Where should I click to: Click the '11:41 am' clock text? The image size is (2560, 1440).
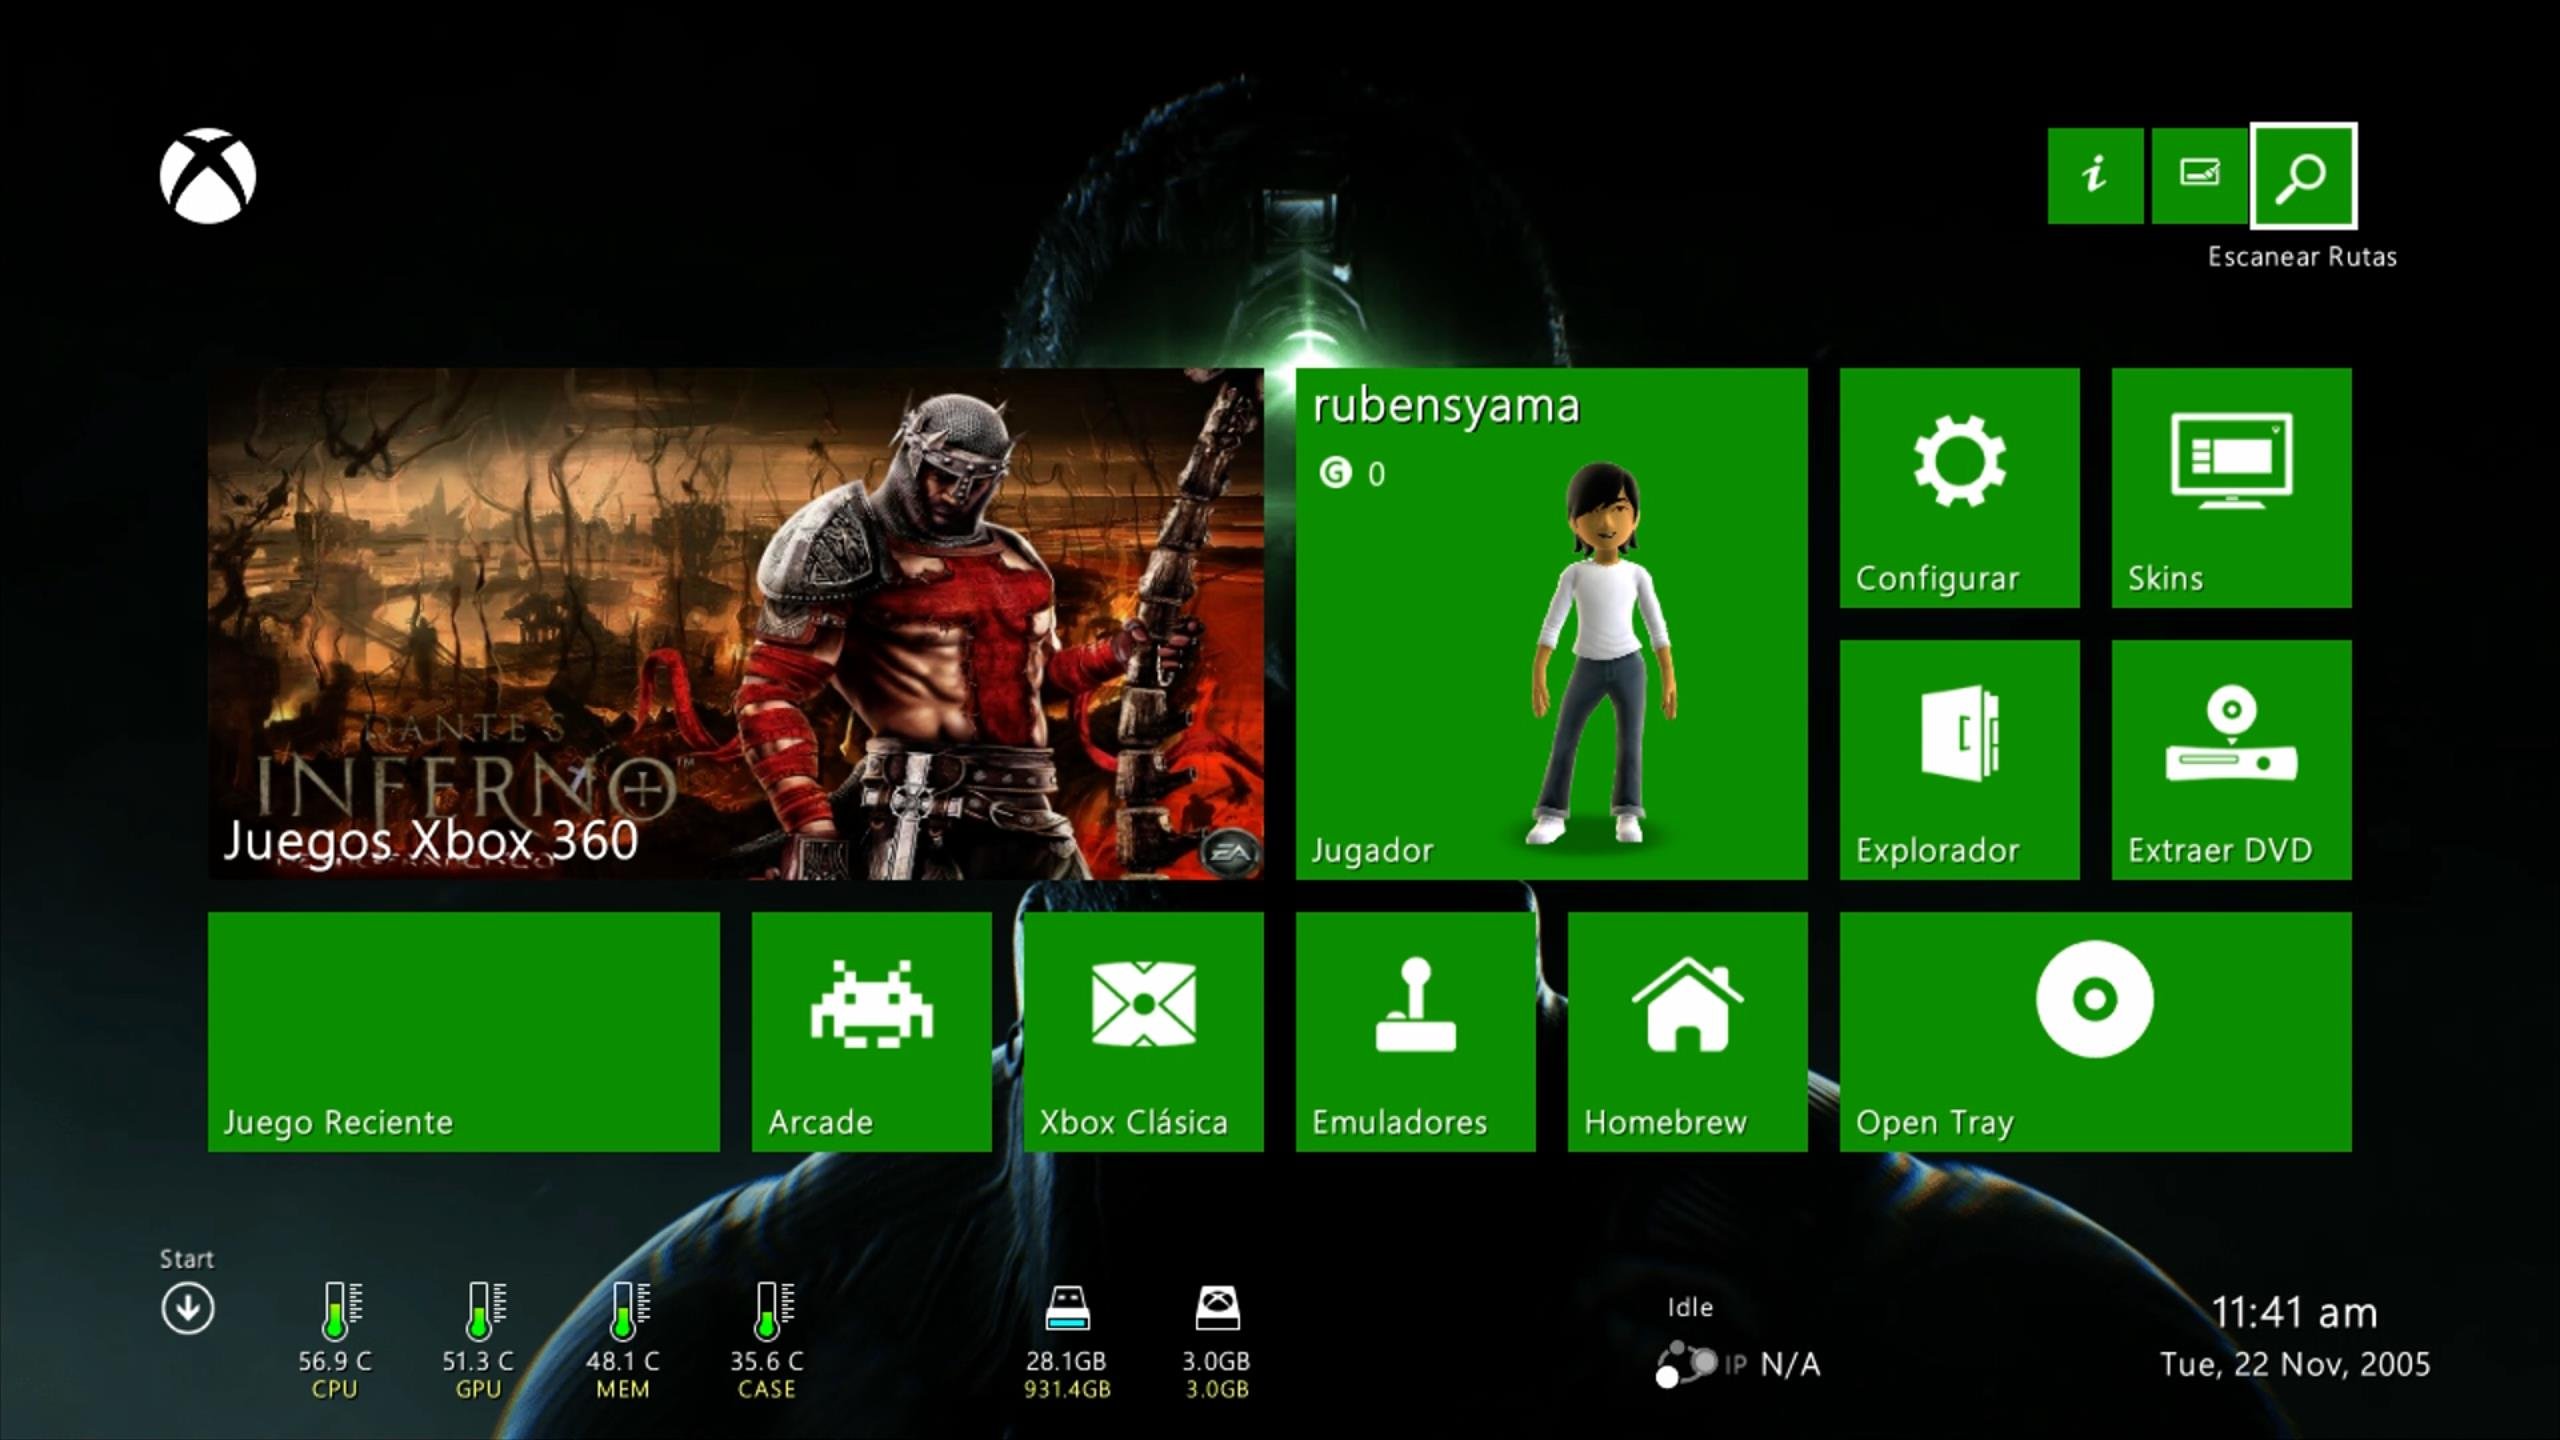pyautogui.click(x=2294, y=1313)
